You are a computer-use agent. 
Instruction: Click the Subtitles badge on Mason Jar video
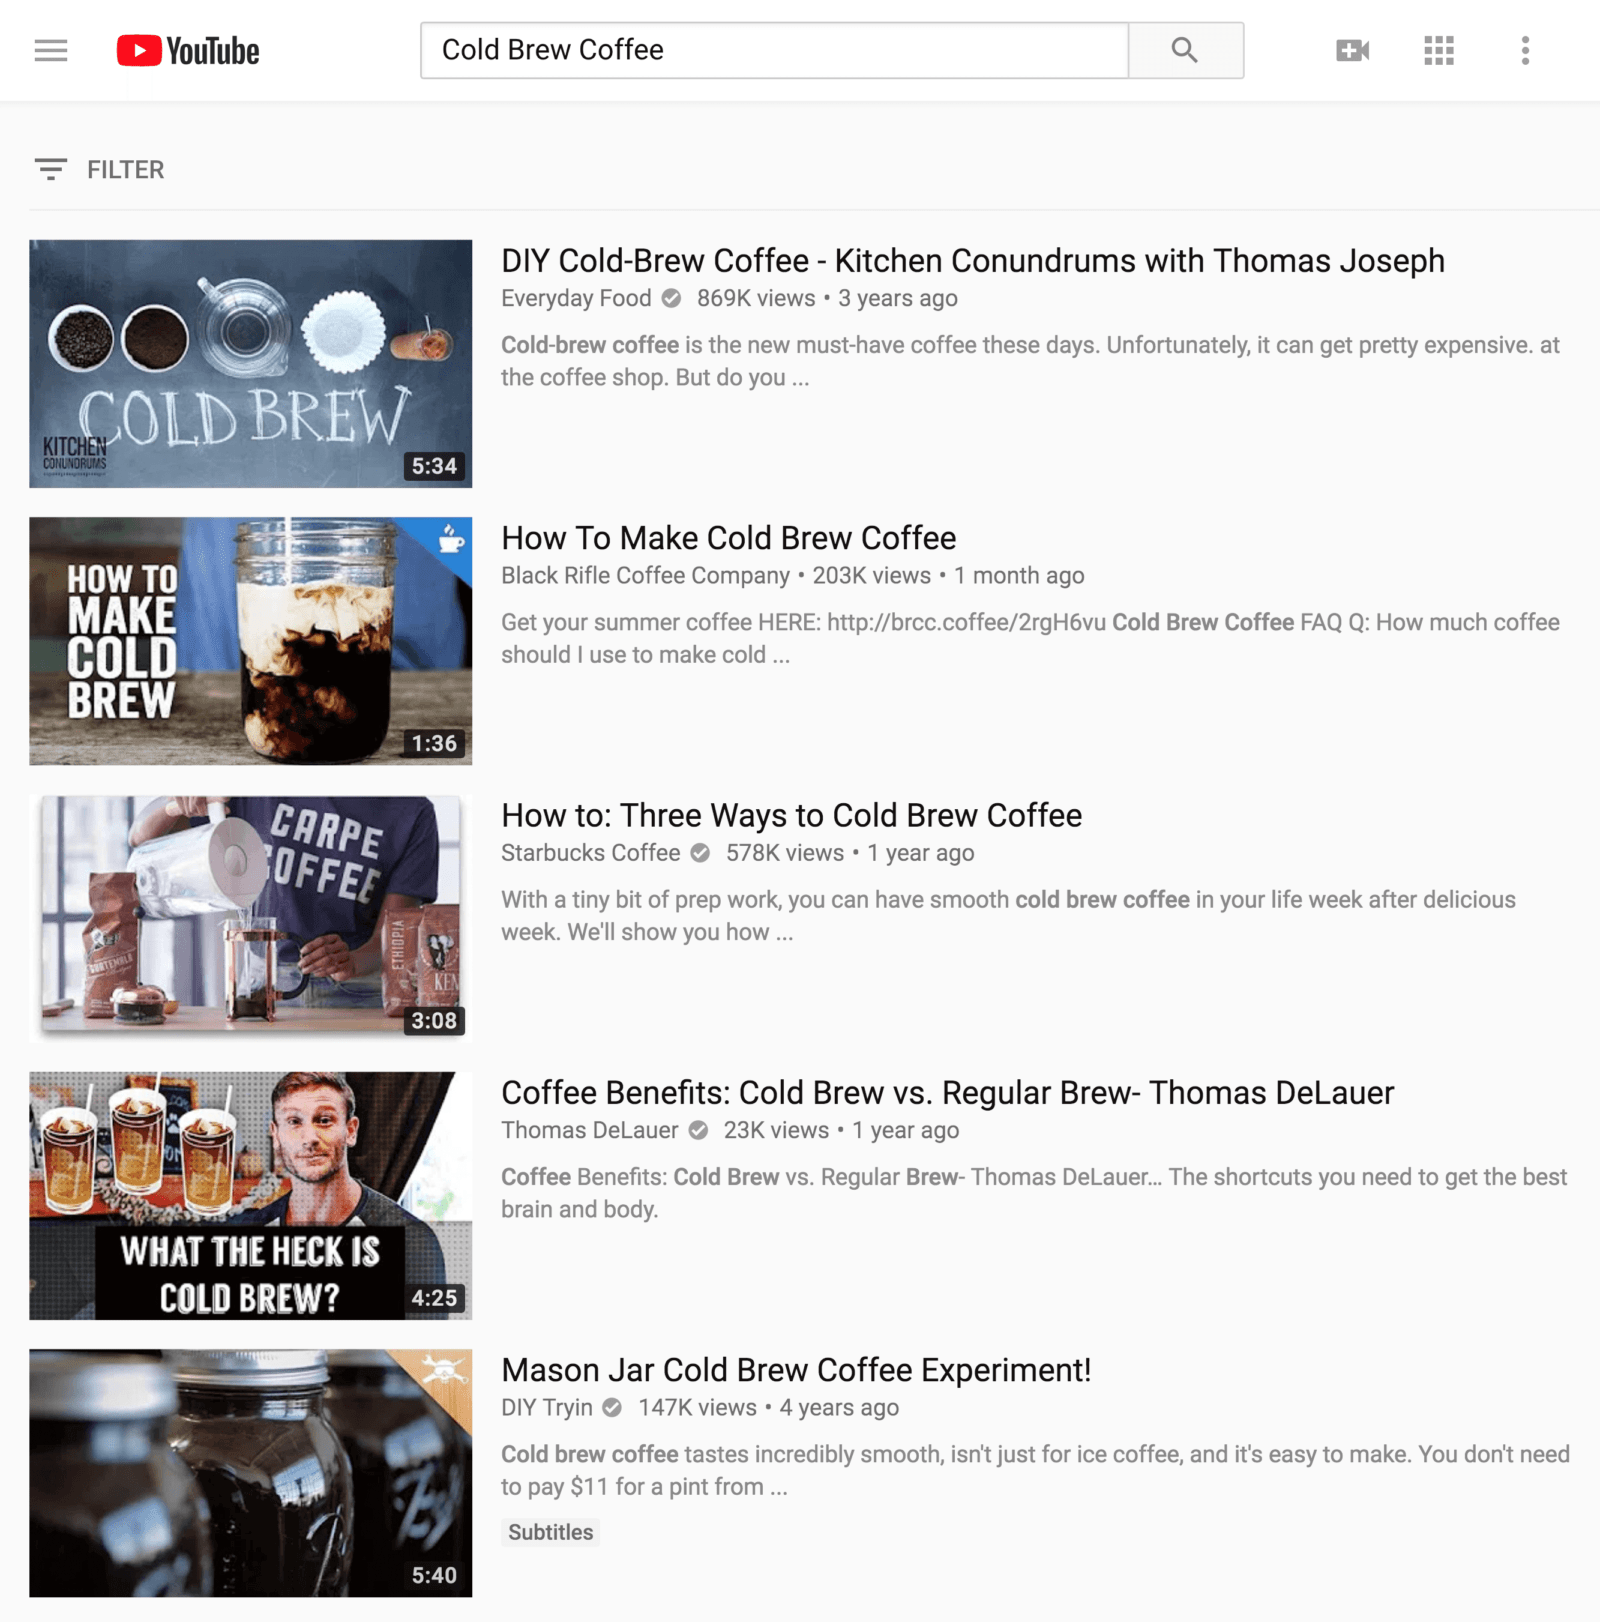[x=550, y=1532]
